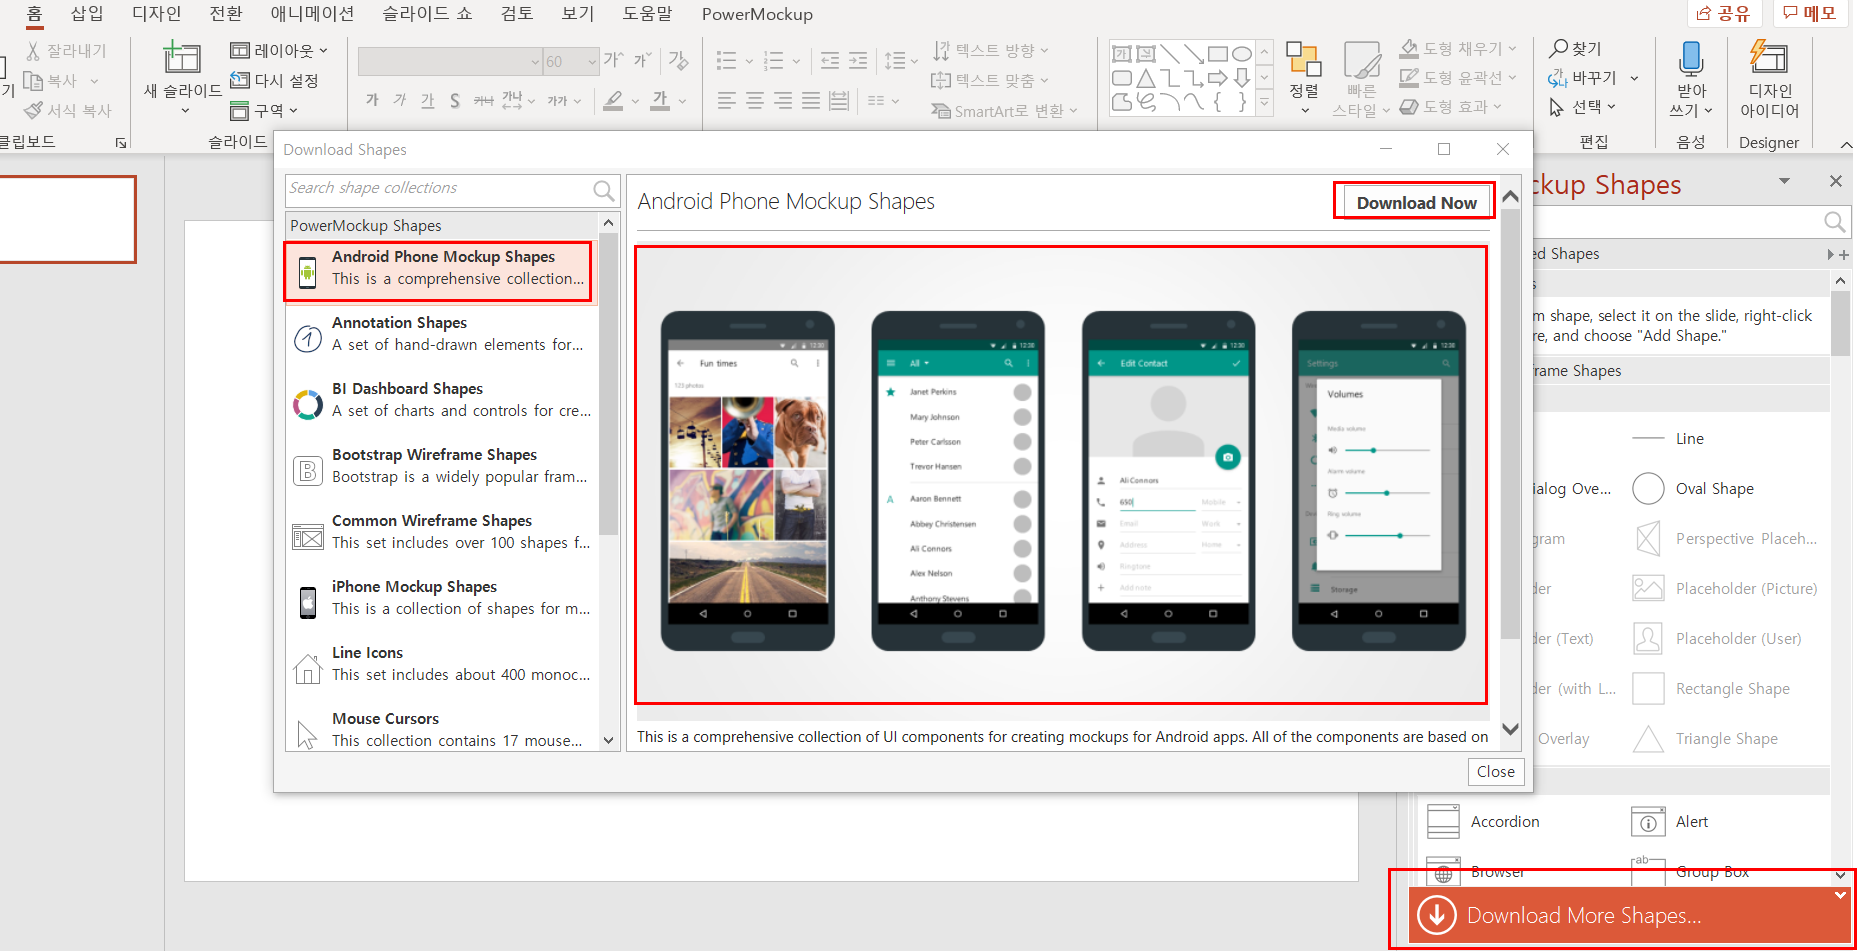Click the Alert shape icon

click(x=1648, y=822)
